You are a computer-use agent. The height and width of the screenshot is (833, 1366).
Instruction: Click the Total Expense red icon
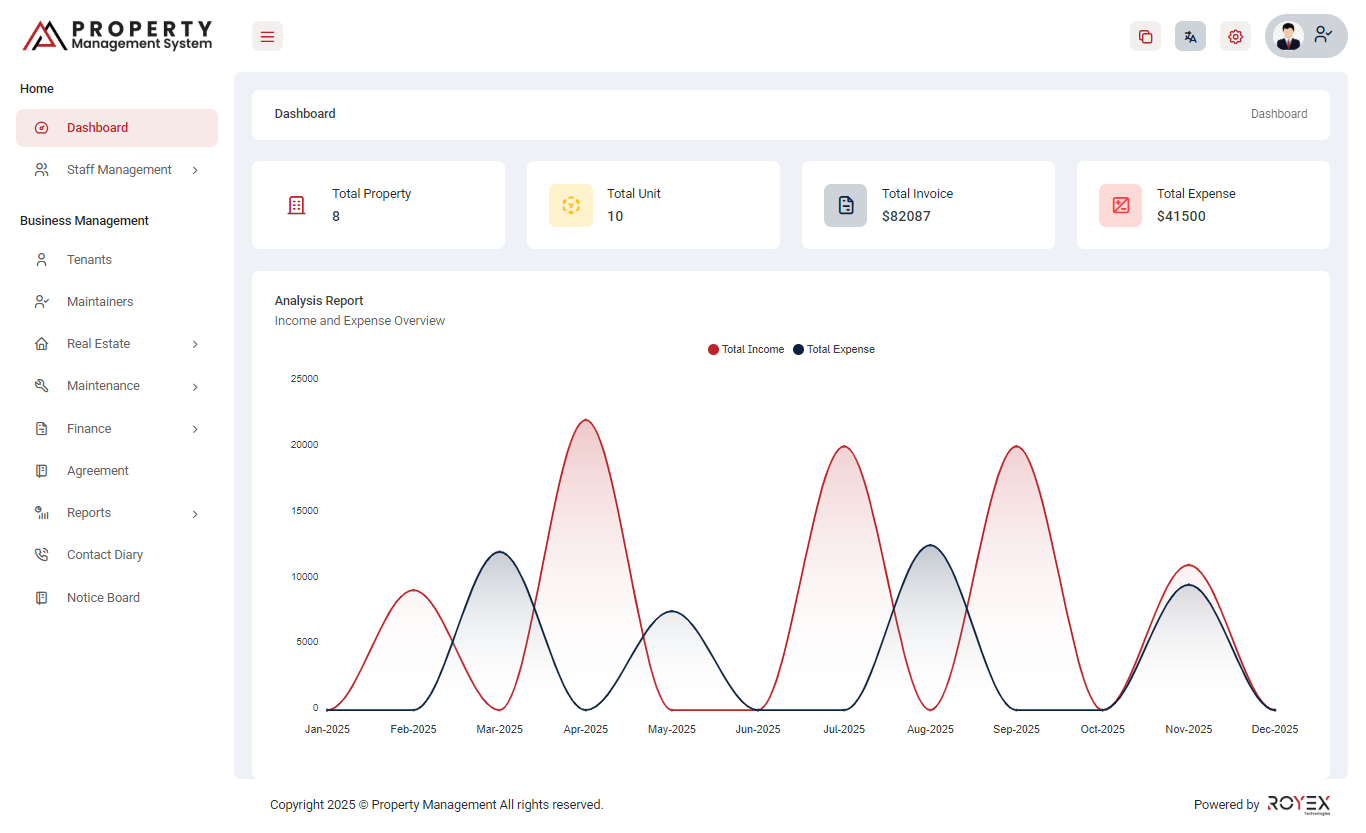1121,205
